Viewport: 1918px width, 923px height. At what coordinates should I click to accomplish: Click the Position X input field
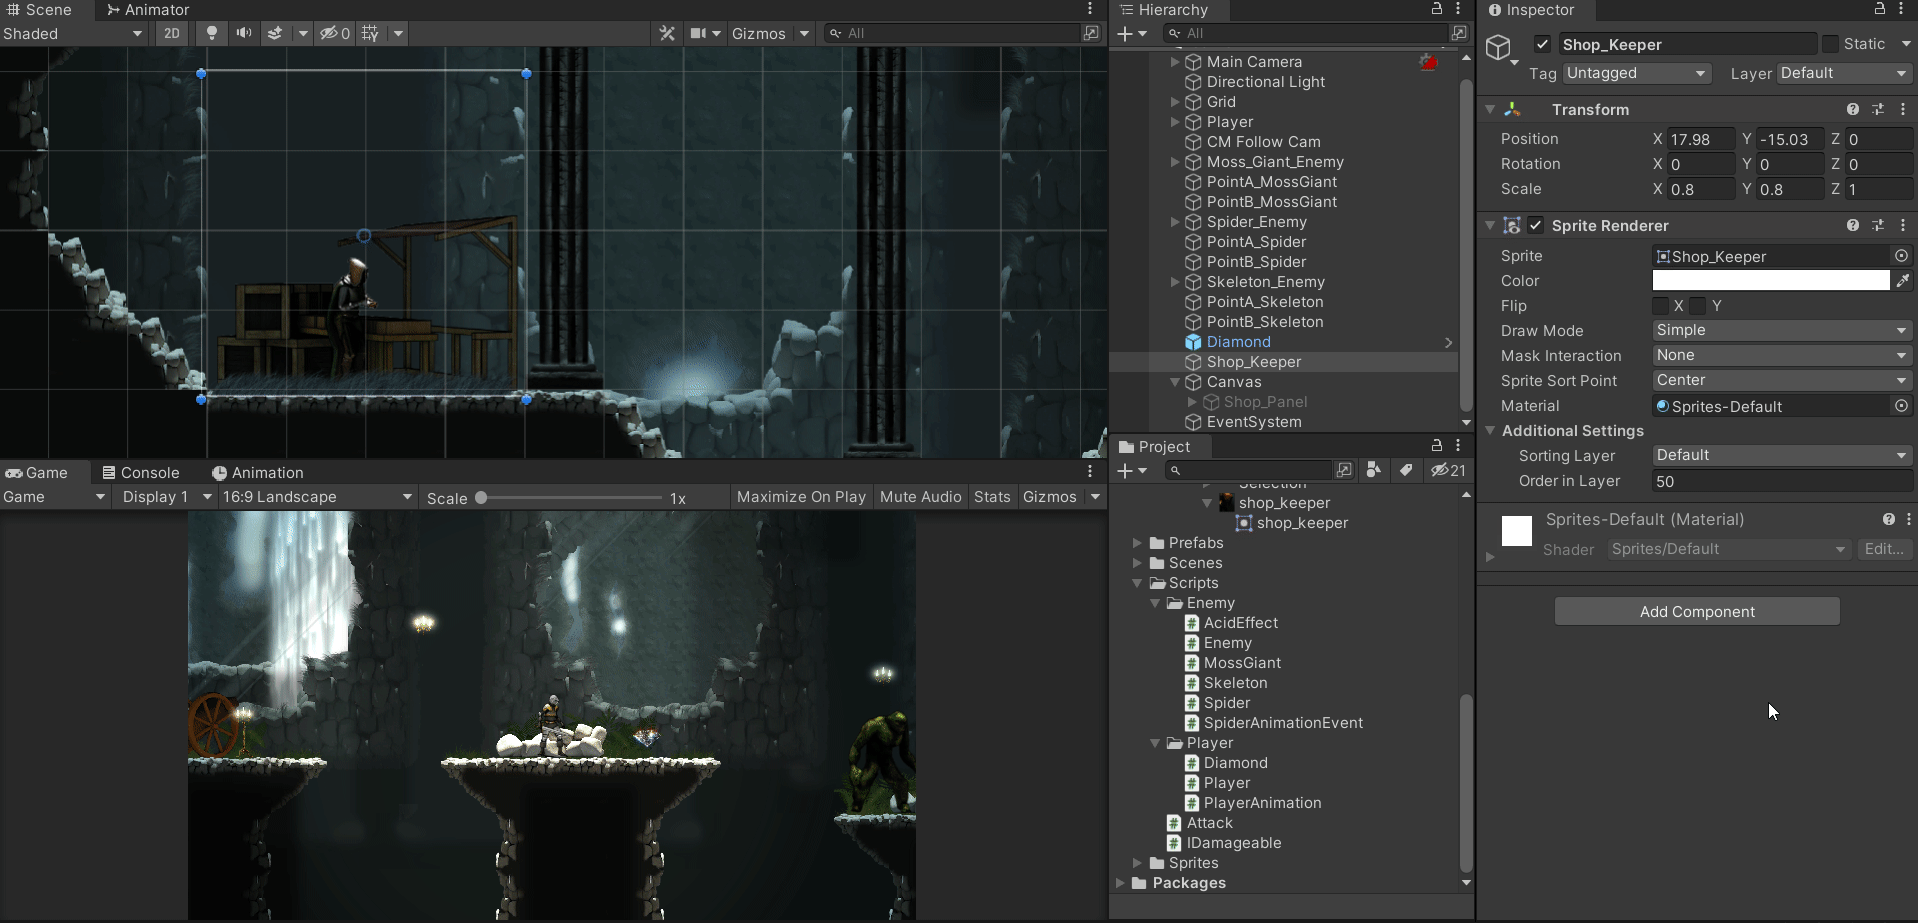point(1701,139)
